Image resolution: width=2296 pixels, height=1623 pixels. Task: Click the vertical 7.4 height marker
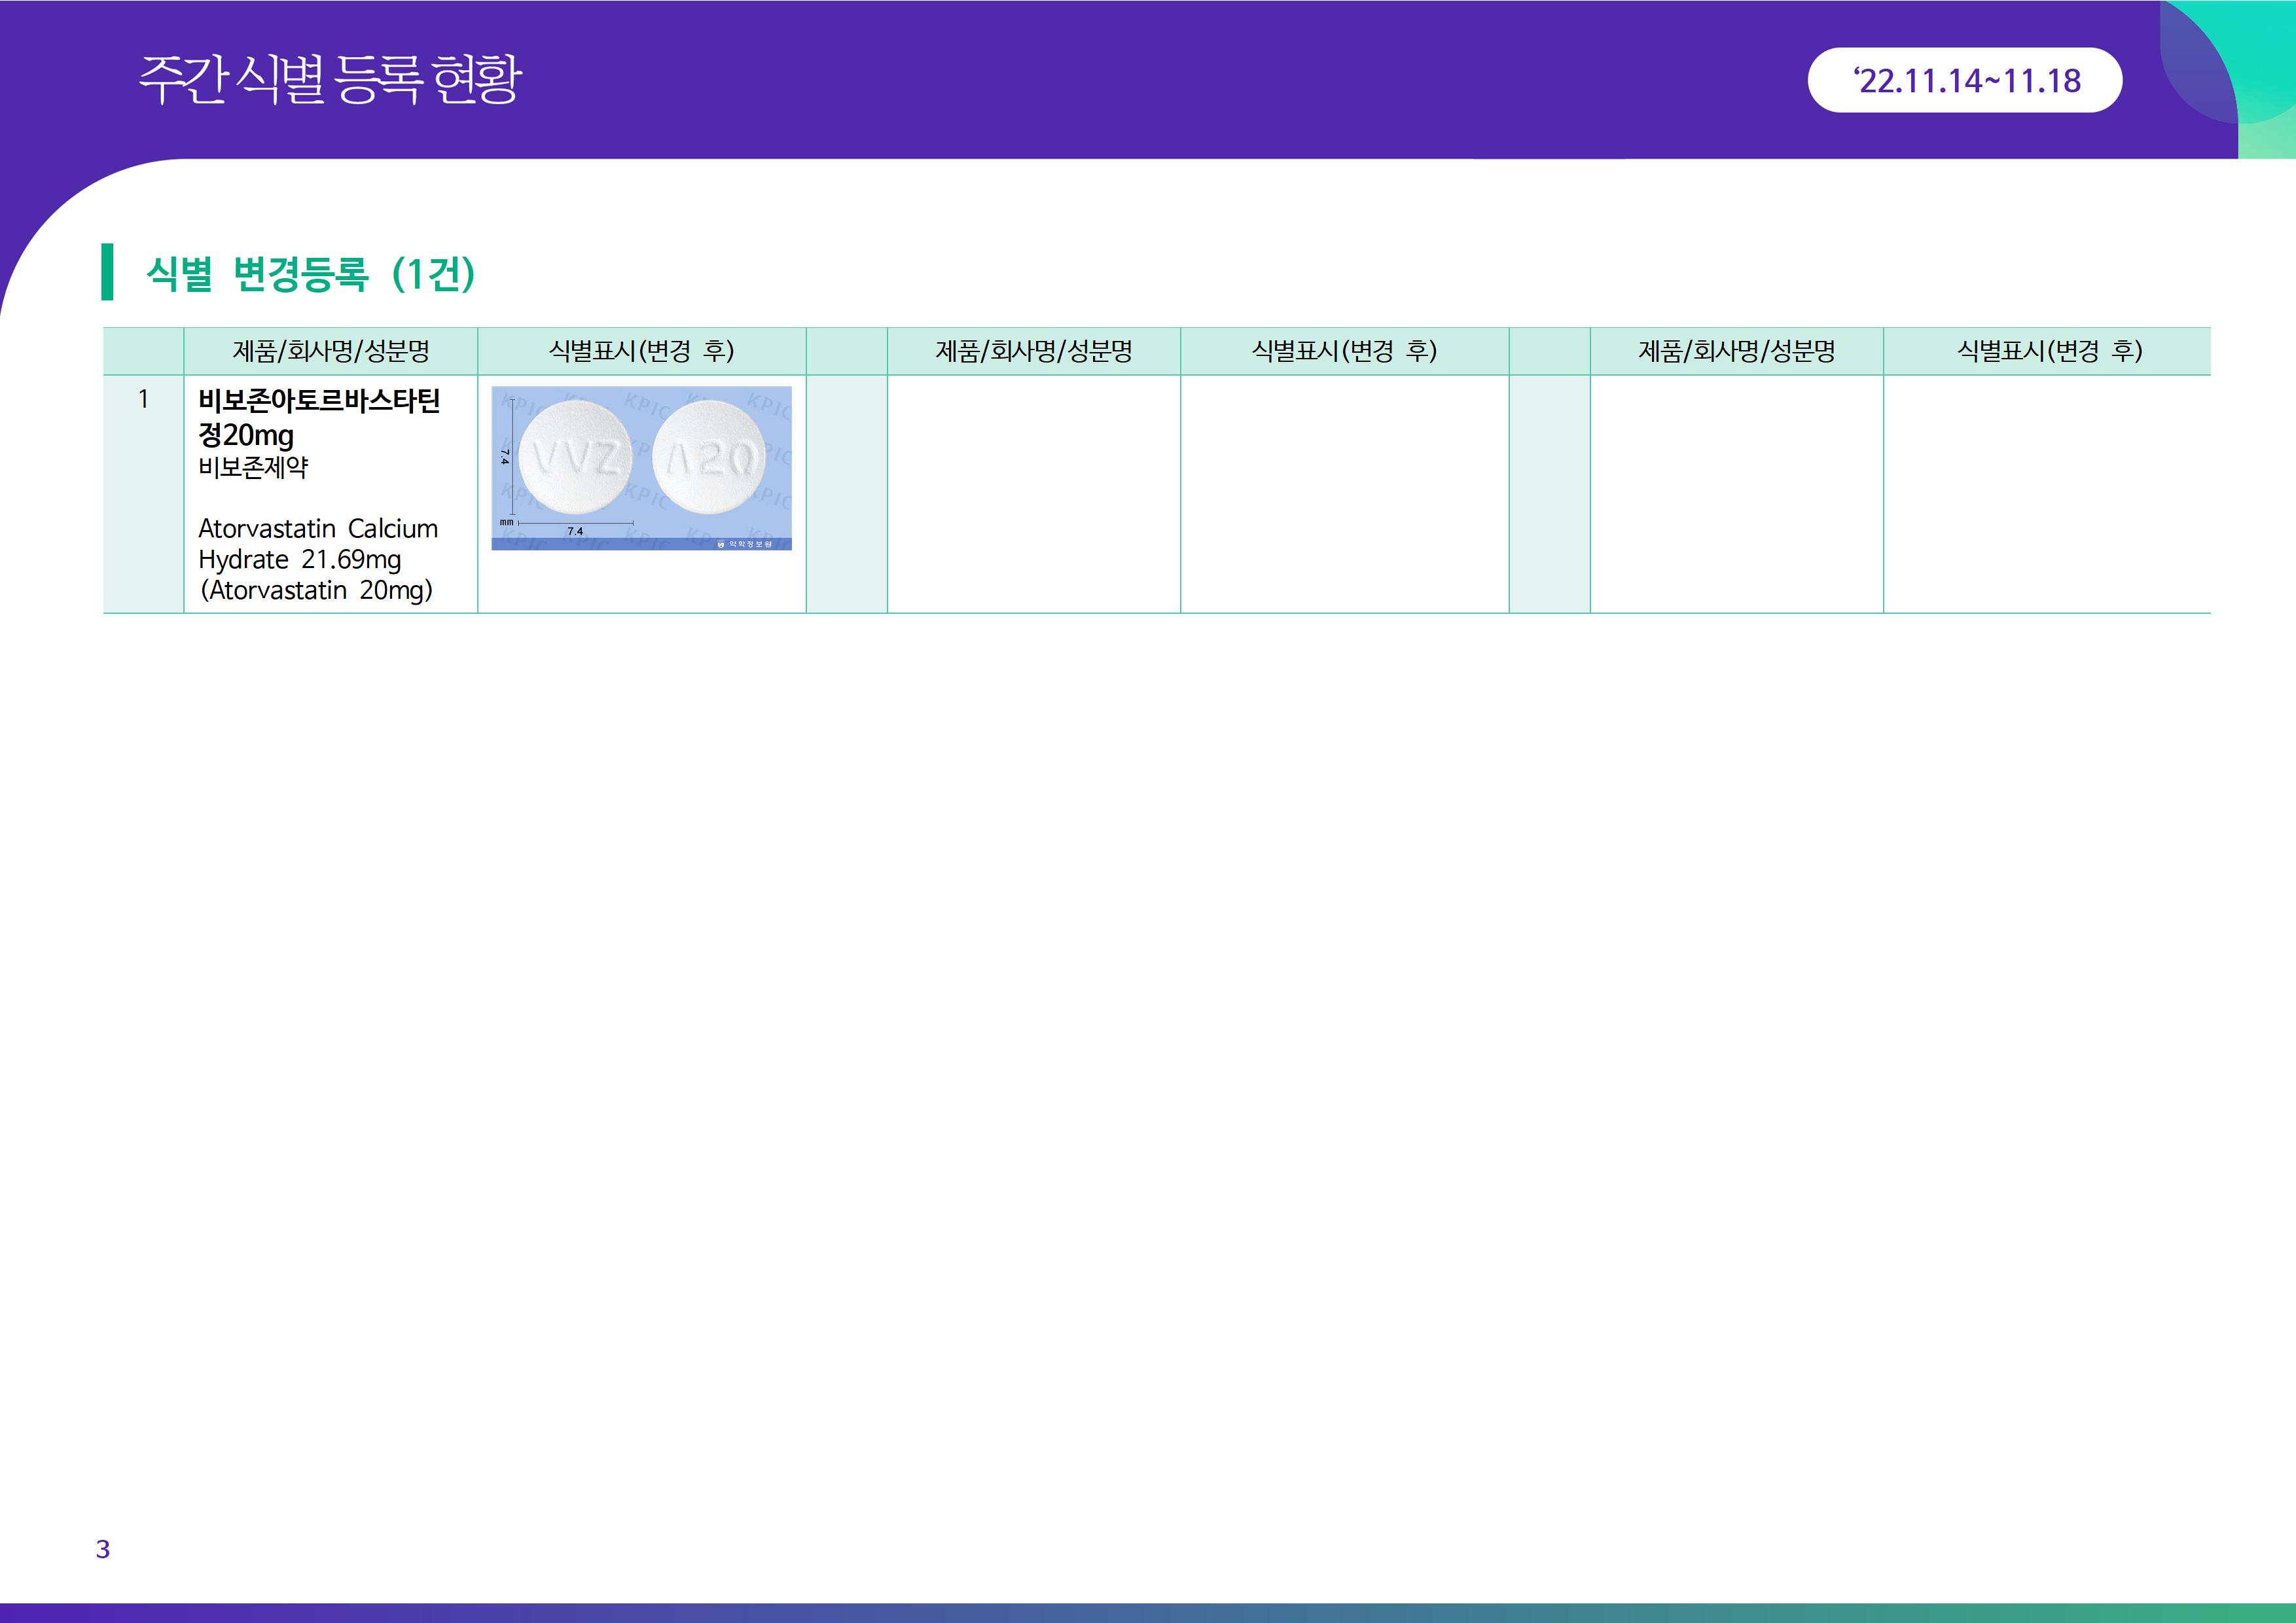coord(508,457)
